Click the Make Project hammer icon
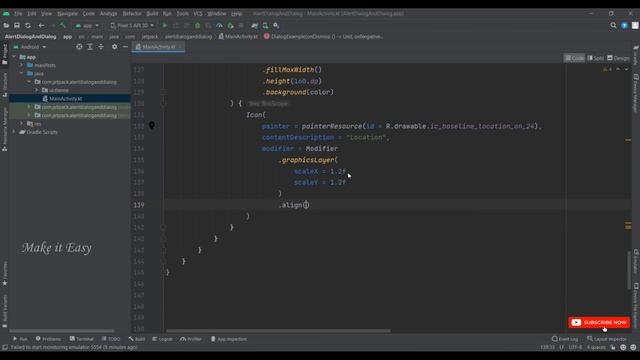This screenshot has height=360, width=640. pyautogui.click(x=63, y=25)
